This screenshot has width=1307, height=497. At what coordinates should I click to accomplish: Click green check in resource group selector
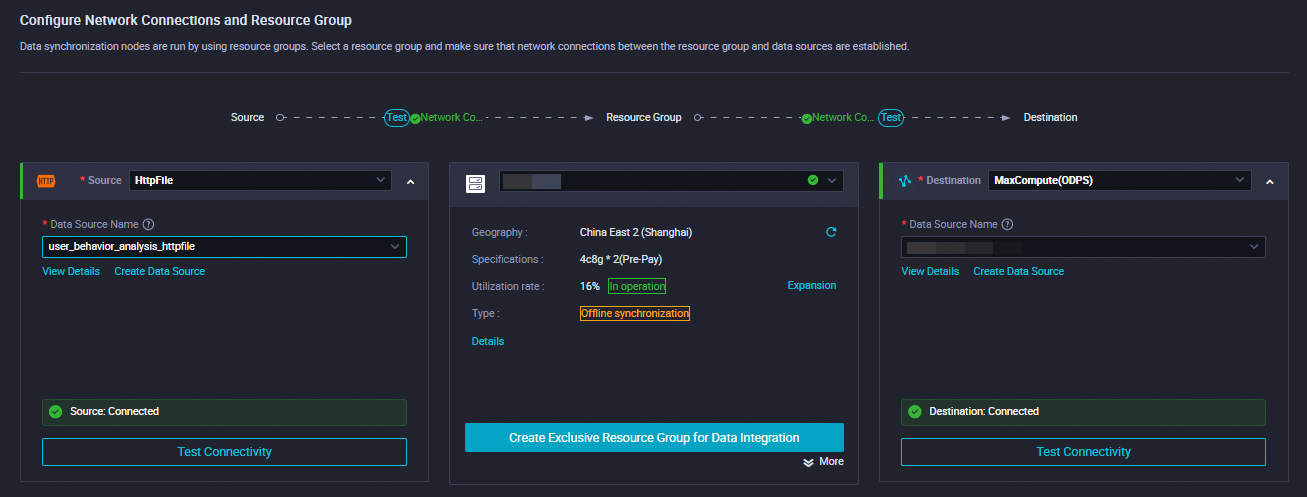[x=813, y=181]
